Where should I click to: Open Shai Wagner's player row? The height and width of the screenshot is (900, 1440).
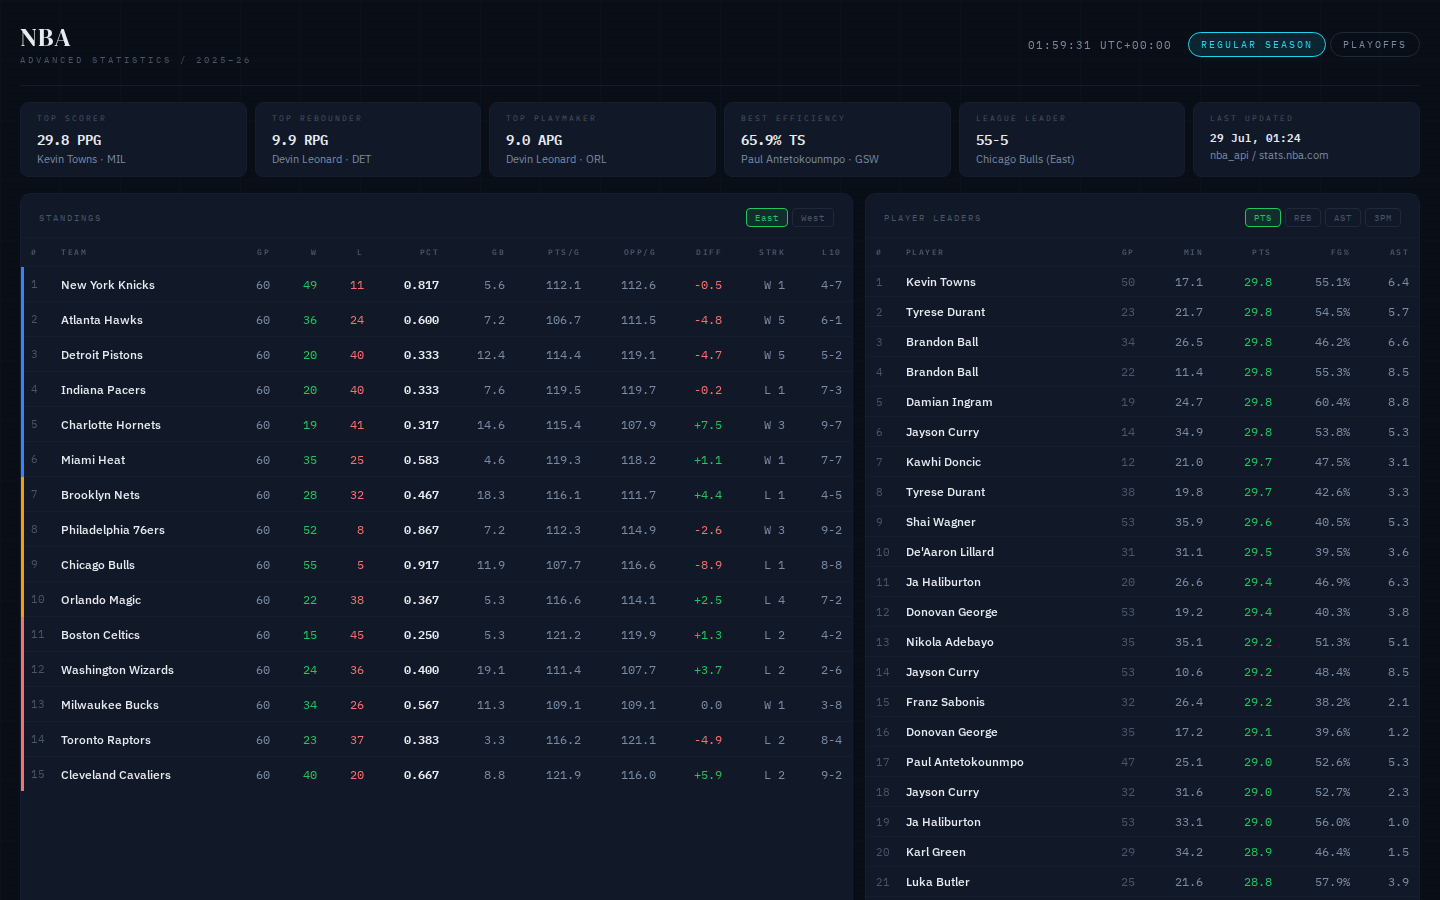point(1142,522)
